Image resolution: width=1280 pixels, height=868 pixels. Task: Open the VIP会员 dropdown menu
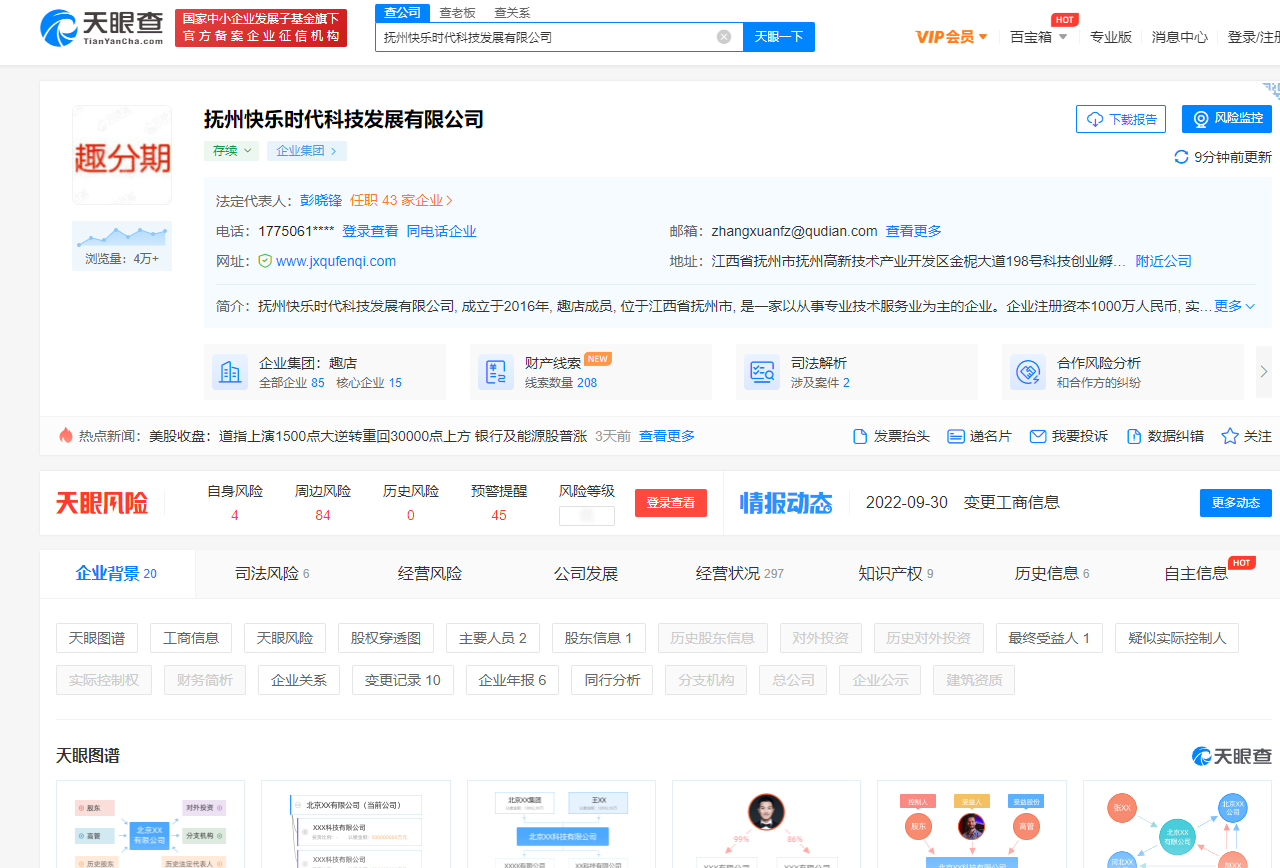tap(952, 37)
